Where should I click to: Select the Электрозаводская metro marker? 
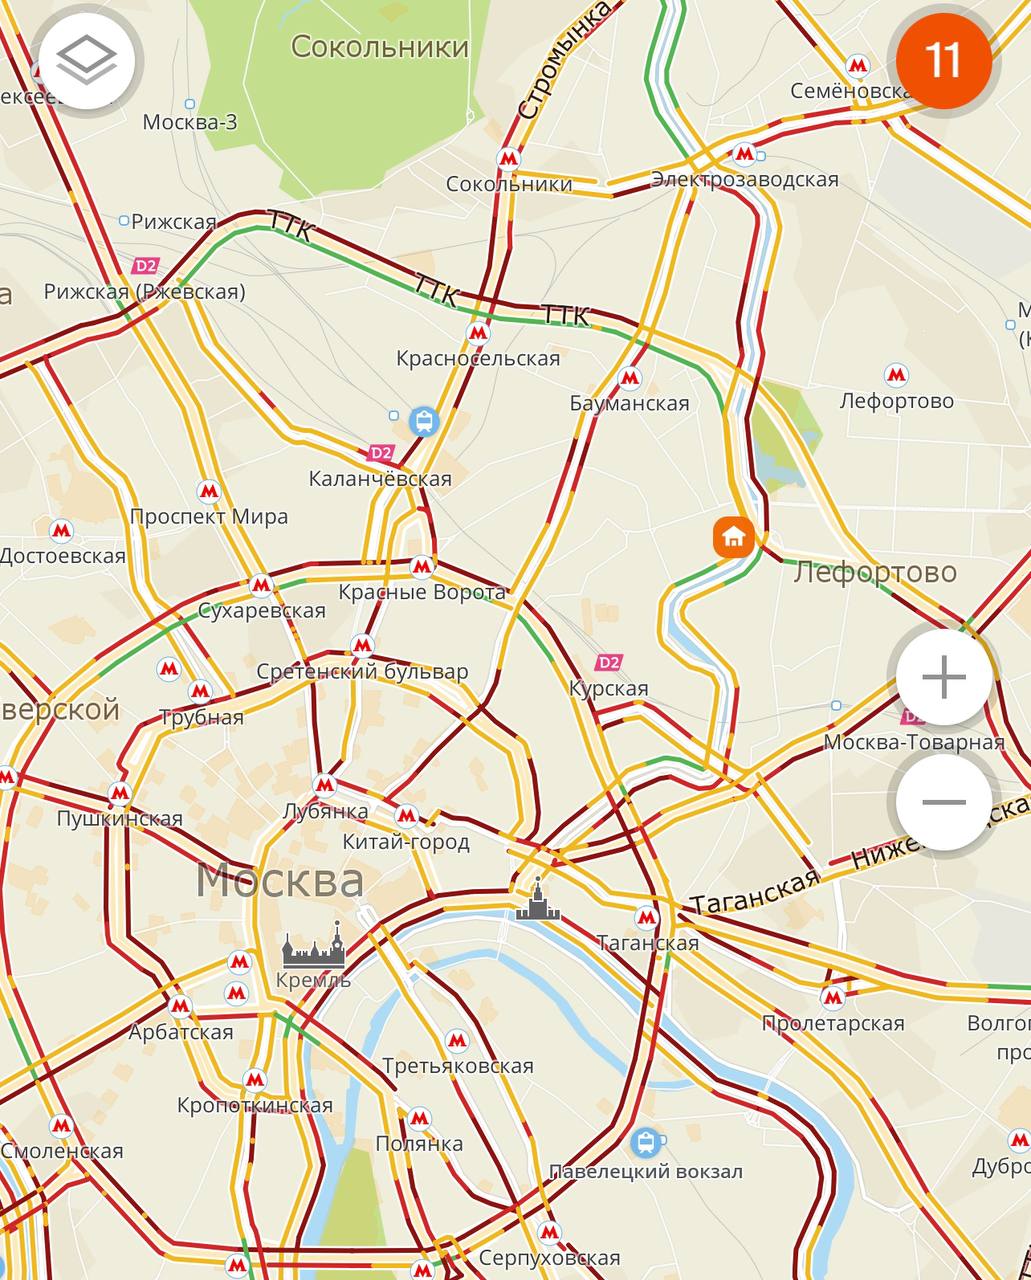tap(743, 153)
